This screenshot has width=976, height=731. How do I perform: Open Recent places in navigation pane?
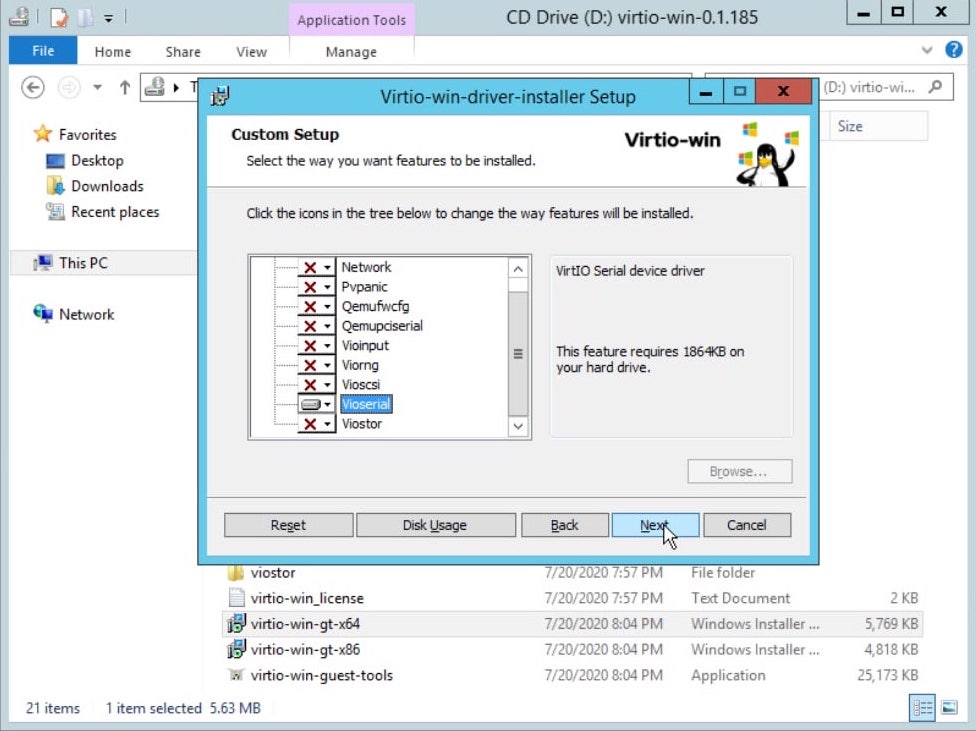(x=115, y=212)
